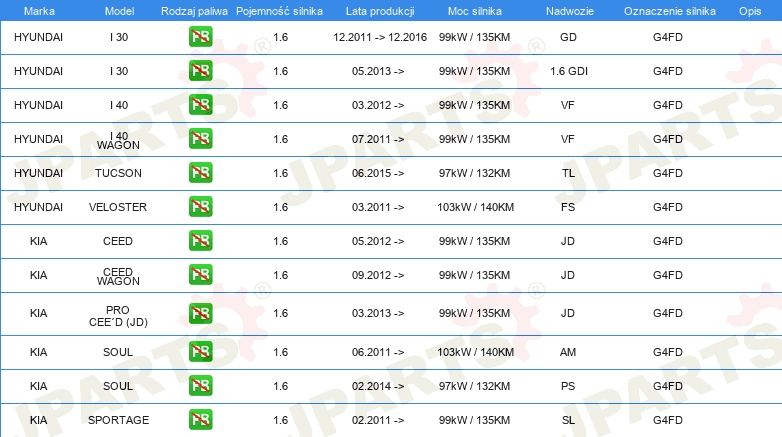This screenshot has height=437, width=782.
Task: Click the Model column header
Action: tap(119, 11)
